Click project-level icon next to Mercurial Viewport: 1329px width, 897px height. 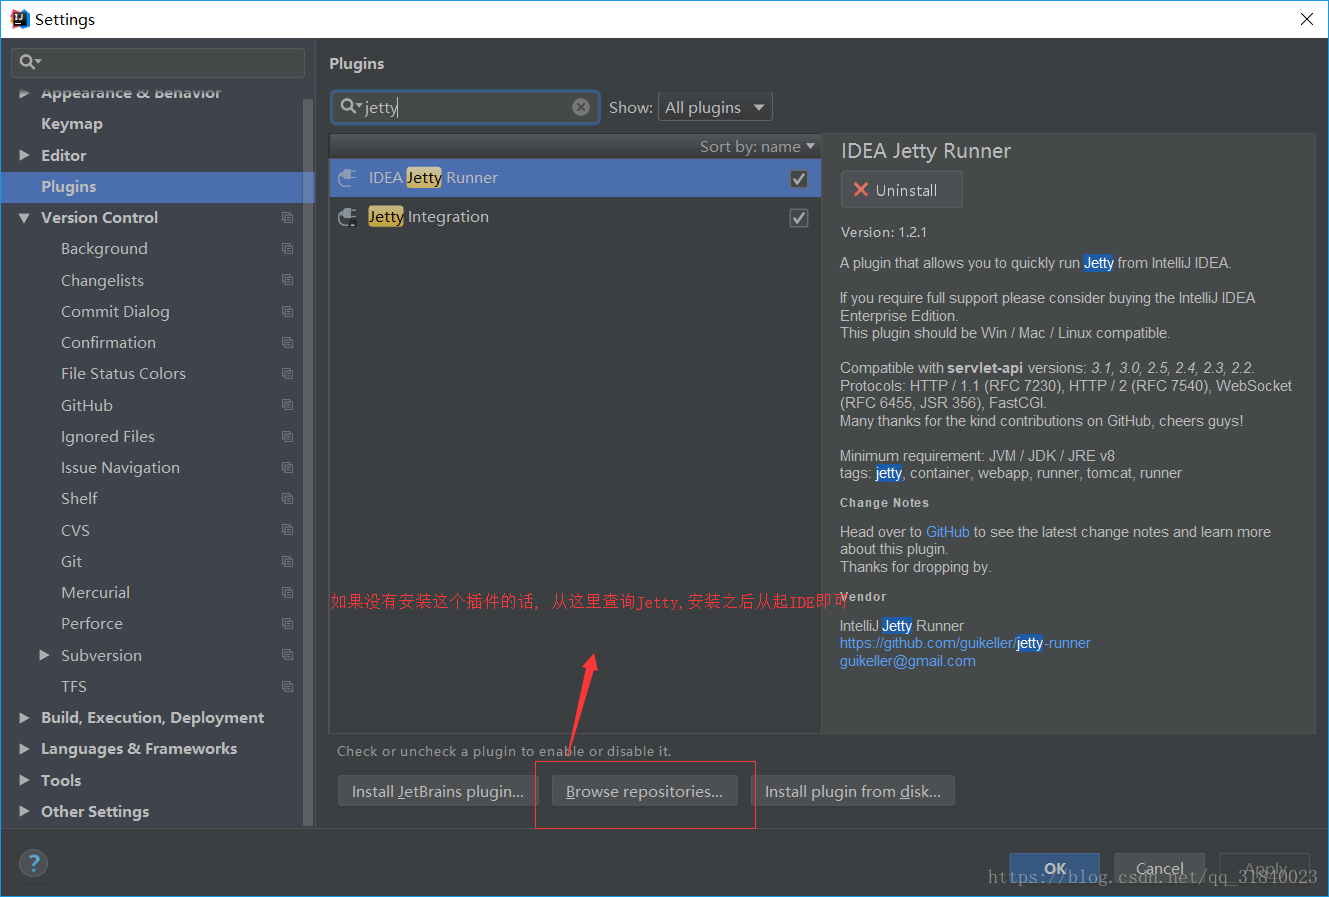(287, 592)
